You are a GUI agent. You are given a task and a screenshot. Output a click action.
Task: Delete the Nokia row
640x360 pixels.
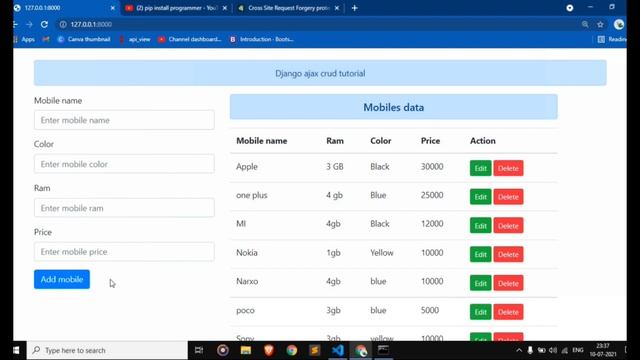click(x=508, y=254)
